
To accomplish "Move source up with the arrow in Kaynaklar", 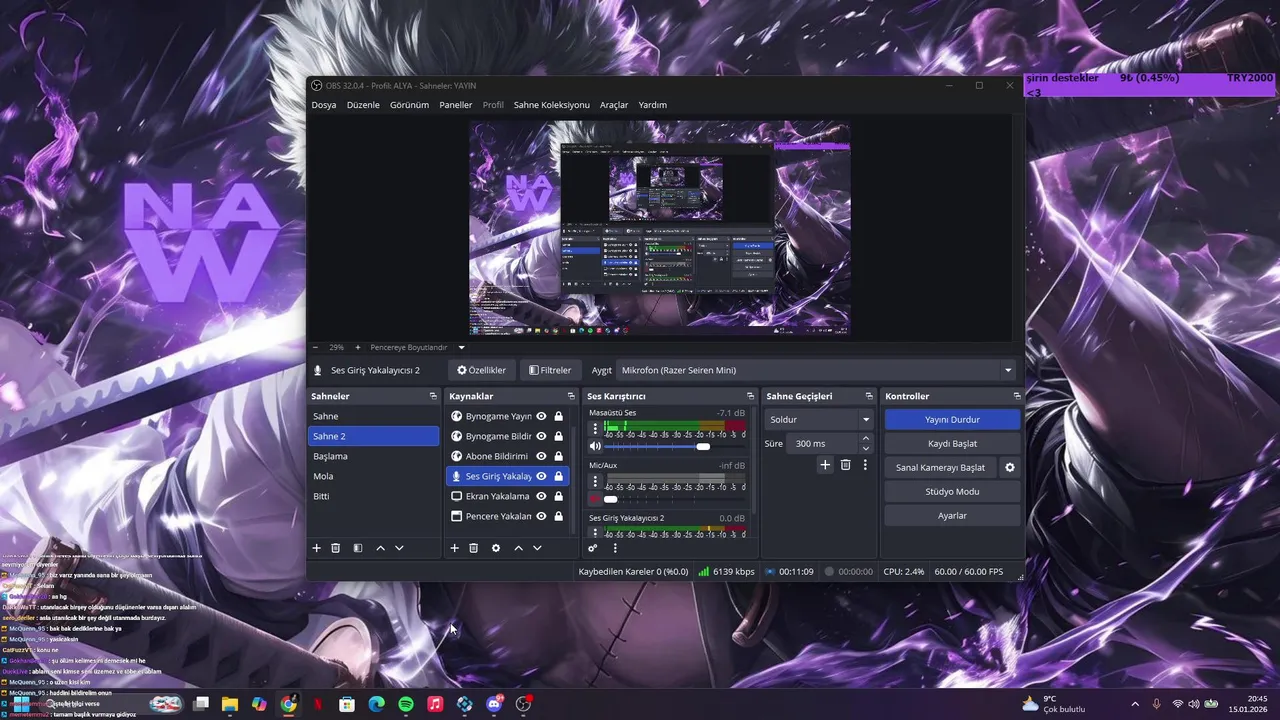I will [x=518, y=548].
